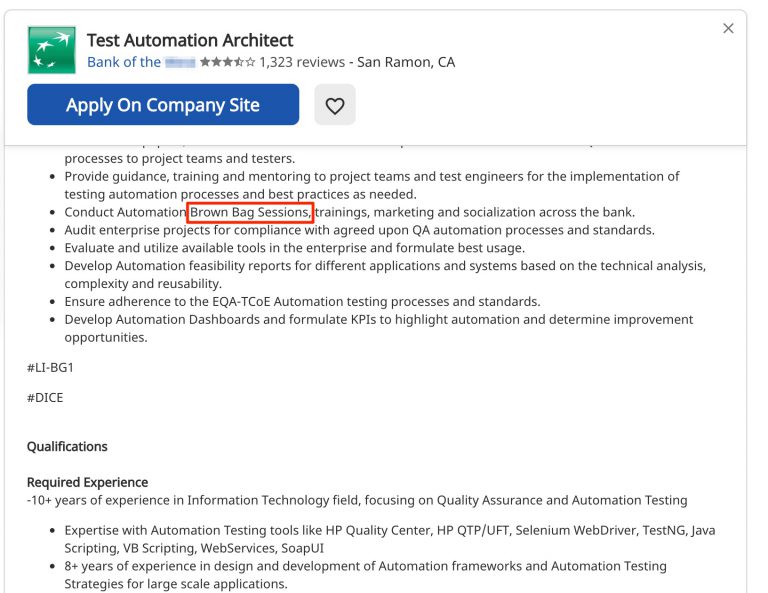This screenshot has width=768, height=593.
Task: Click the Ensure adherence to EQA-TCoE bullet
Action: pyautogui.click(x=302, y=301)
